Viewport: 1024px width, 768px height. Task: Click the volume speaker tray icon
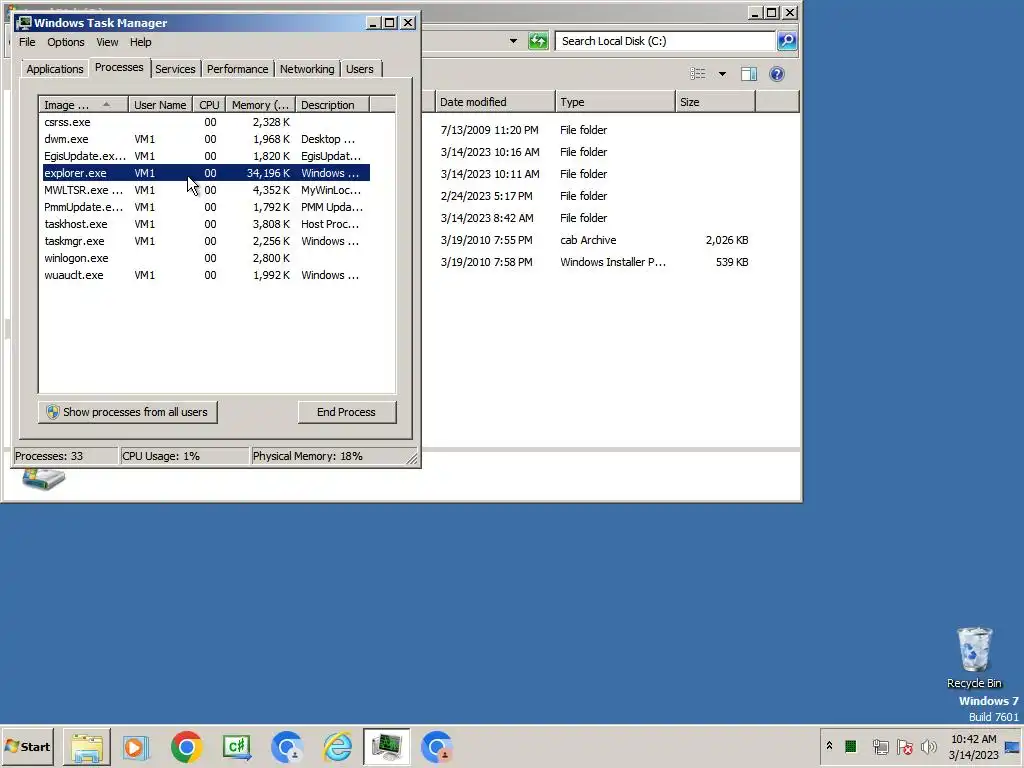click(928, 746)
